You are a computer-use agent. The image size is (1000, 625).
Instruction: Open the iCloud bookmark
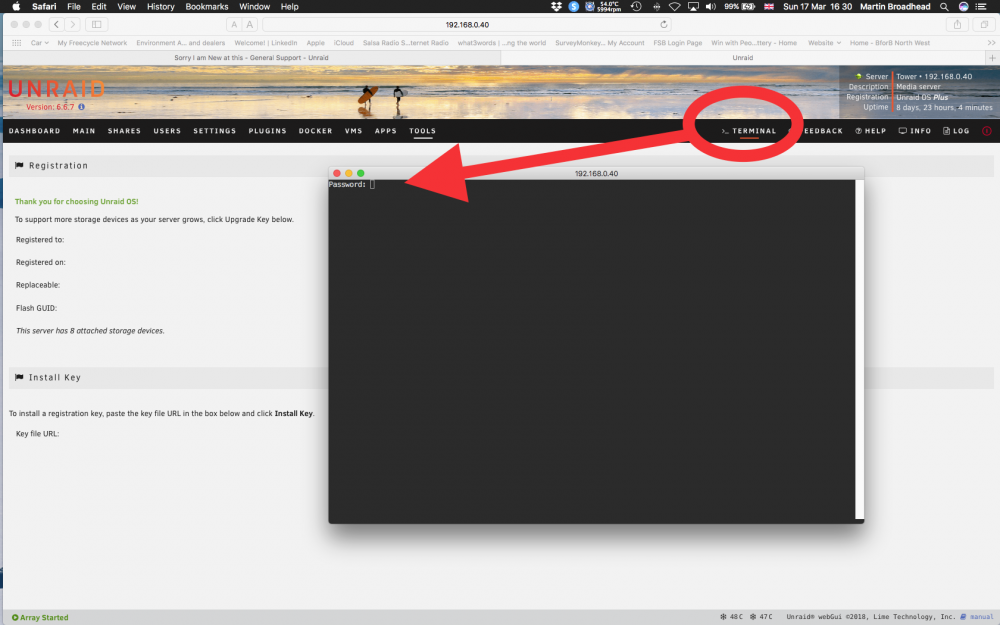click(343, 43)
